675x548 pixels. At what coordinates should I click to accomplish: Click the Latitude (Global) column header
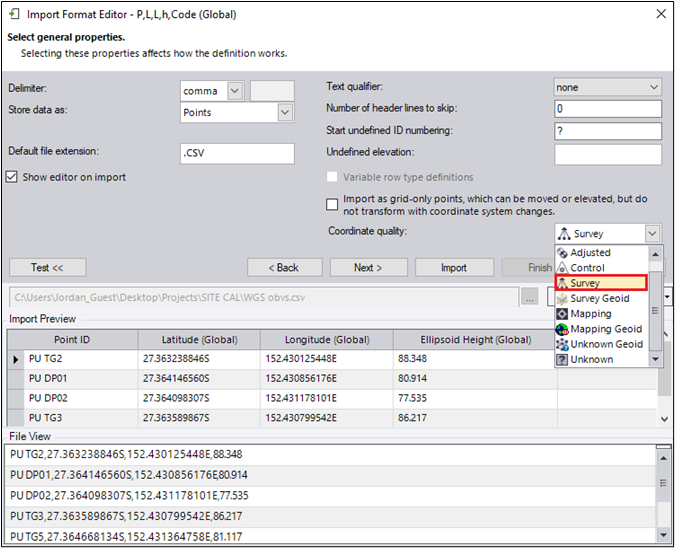pyautogui.click(x=199, y=340)
